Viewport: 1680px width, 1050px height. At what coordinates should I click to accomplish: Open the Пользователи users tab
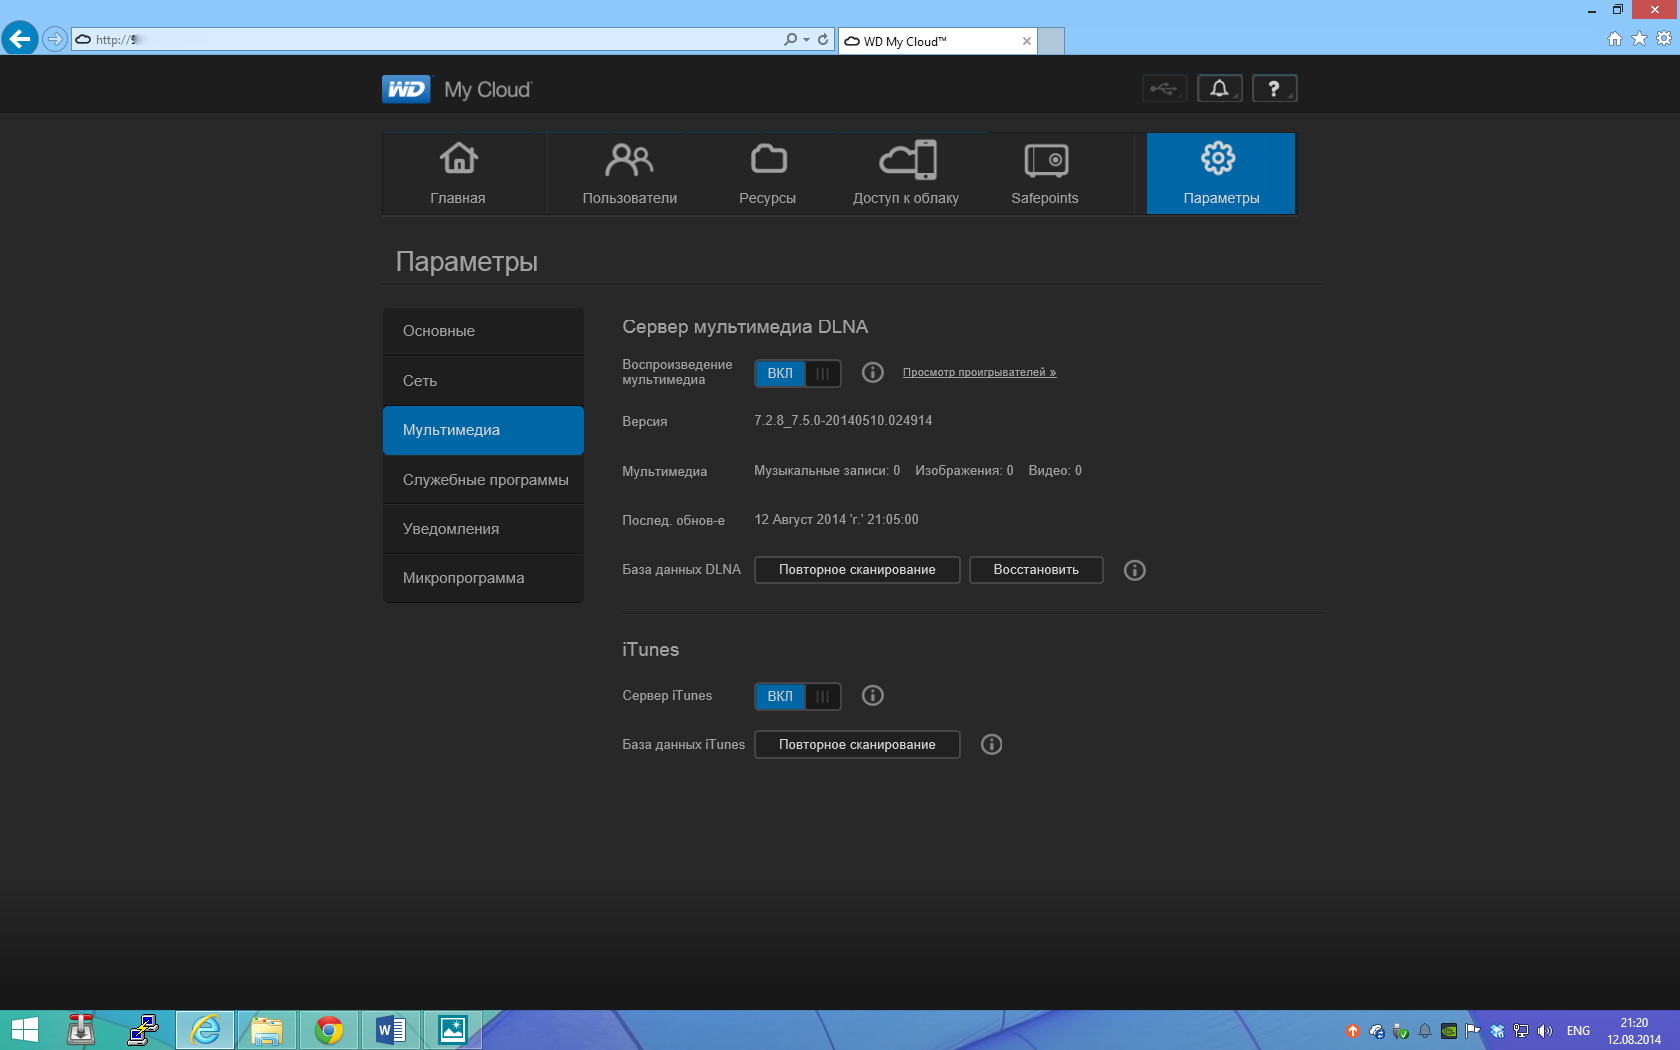(x=630, y=174)
